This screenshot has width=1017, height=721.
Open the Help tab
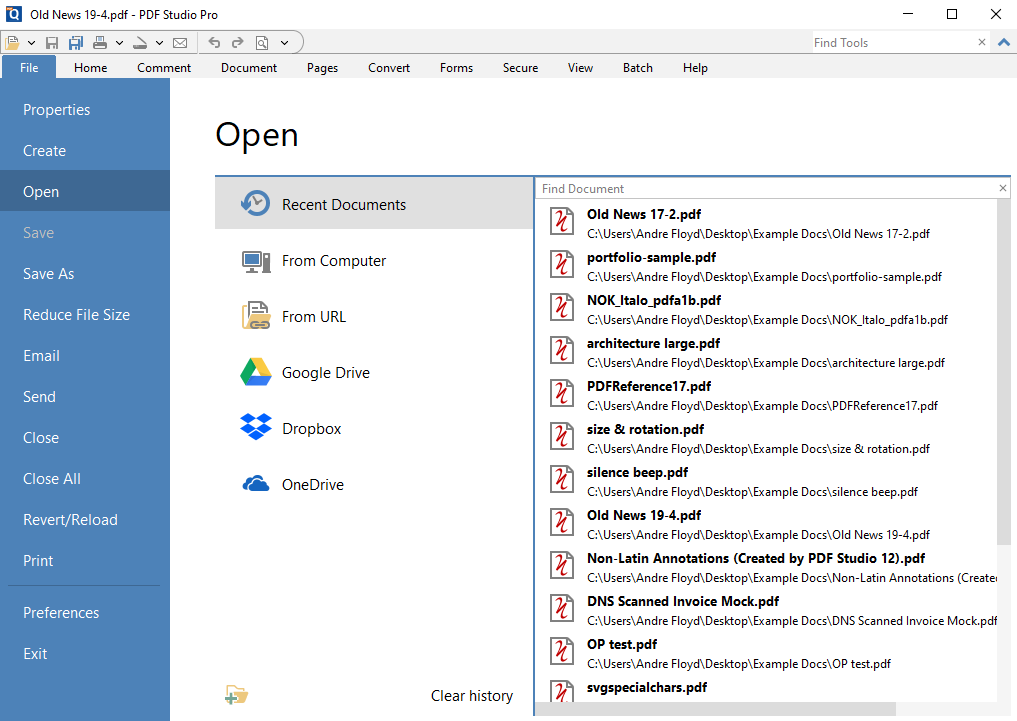pos(695,67)
